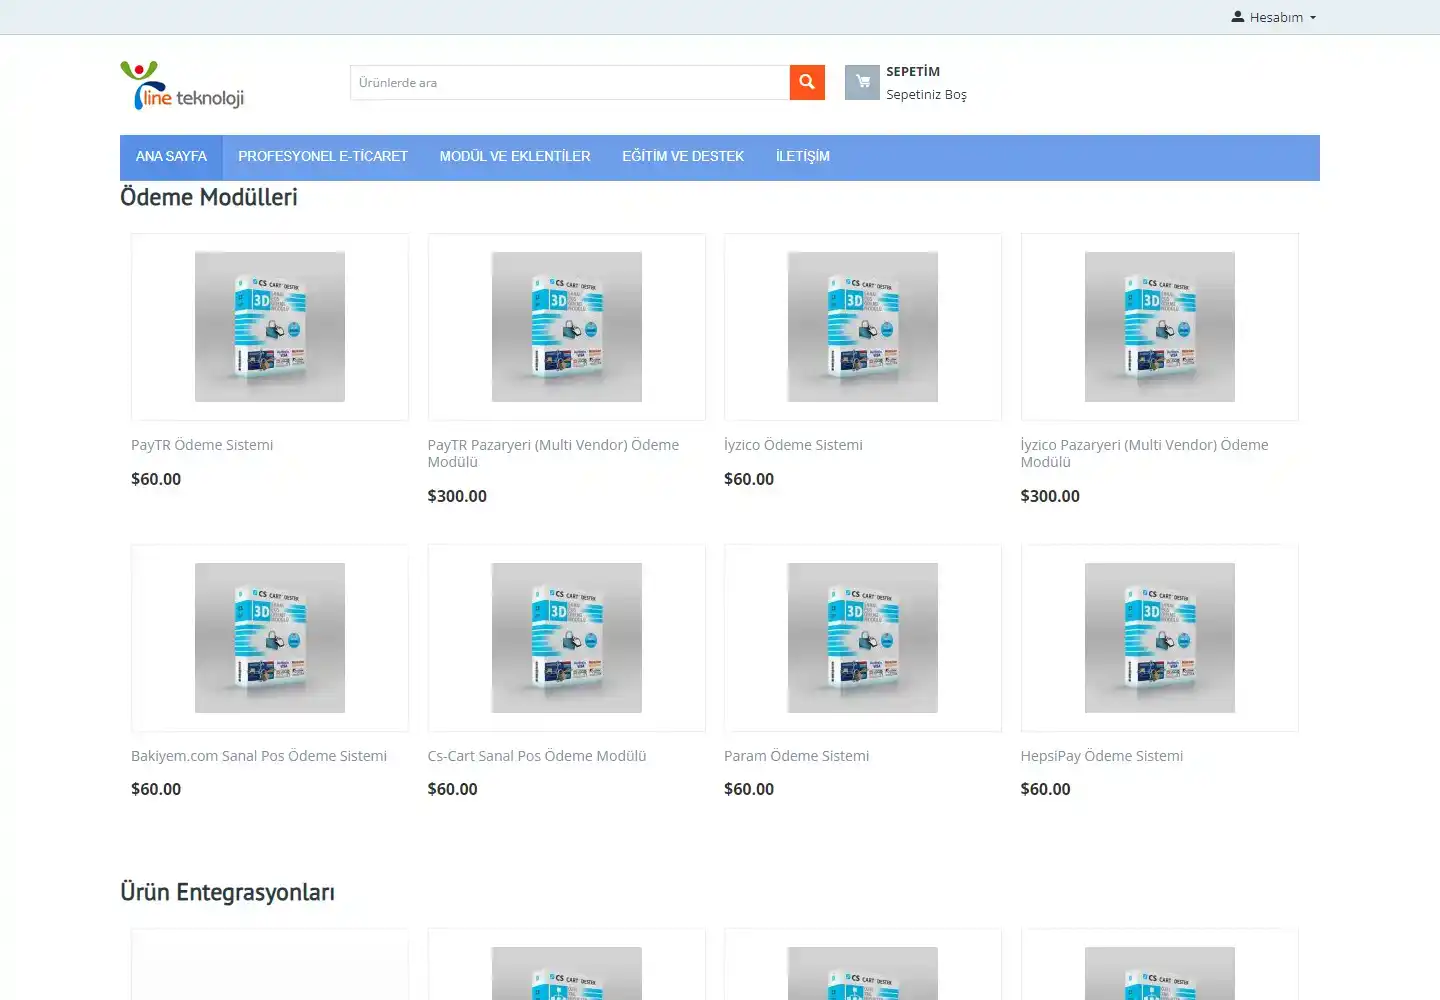Open PayTR Pazaryeri (Multi Vendor) Ödeme Modülü link
The image size is (1440, 1000).
point(553,453)
